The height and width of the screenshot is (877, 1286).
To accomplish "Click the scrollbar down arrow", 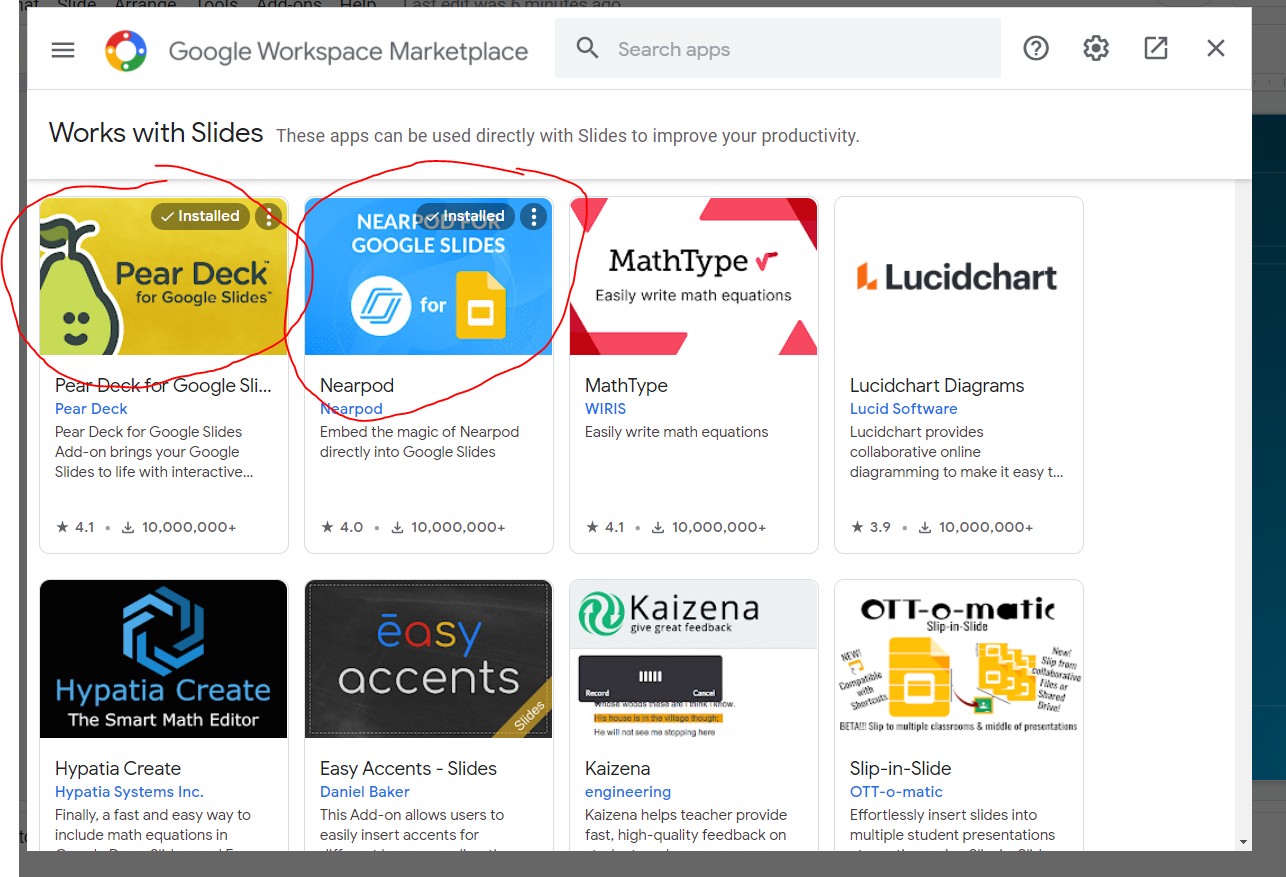I will pyautogui.click(x=1243, y=842).
